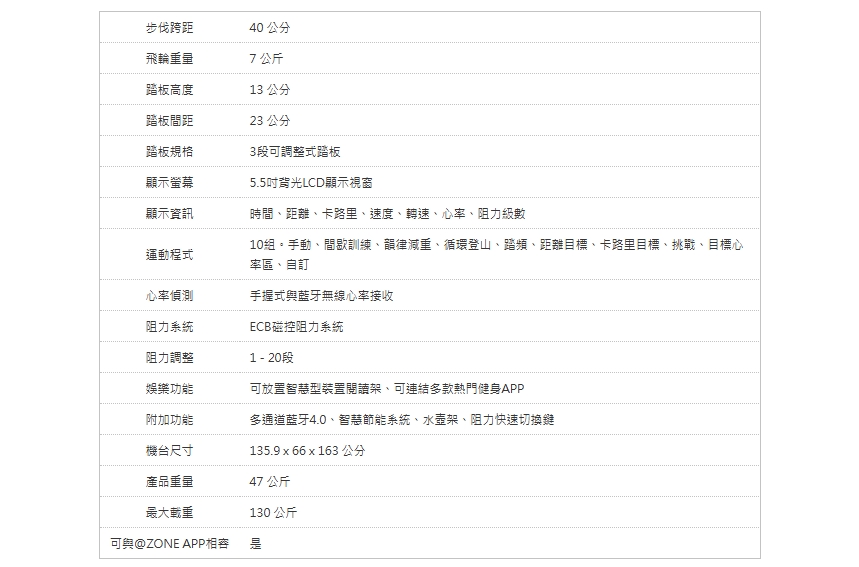Select the 7 公斤 flywheel weight value

(266, 59)
